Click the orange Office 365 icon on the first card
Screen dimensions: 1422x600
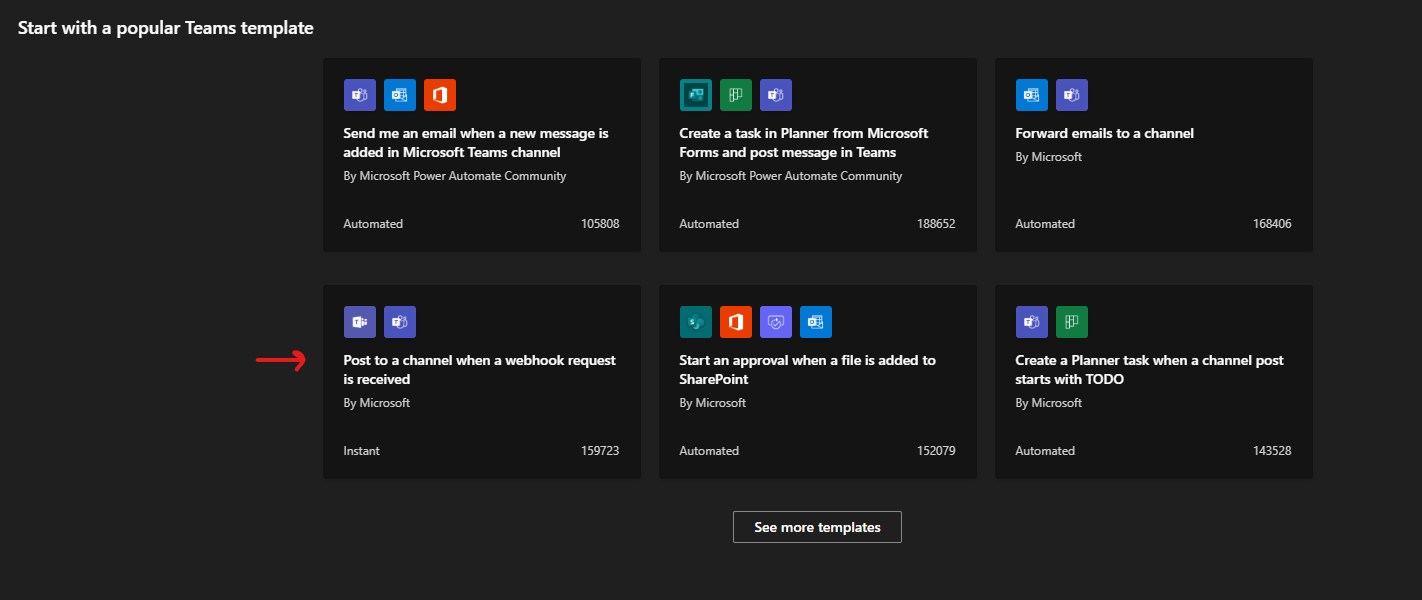440,95
